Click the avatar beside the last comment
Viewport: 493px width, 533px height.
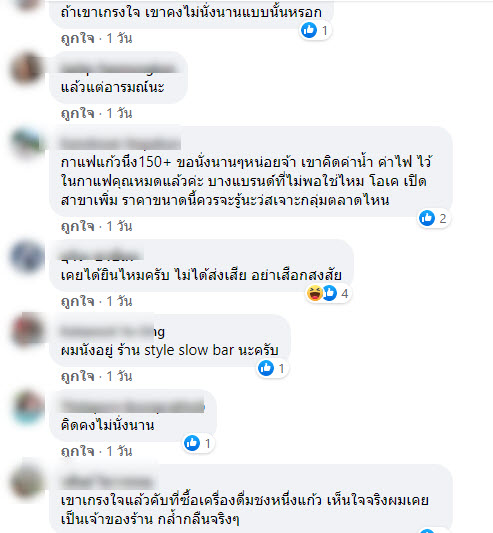click(x=27, y=481)
